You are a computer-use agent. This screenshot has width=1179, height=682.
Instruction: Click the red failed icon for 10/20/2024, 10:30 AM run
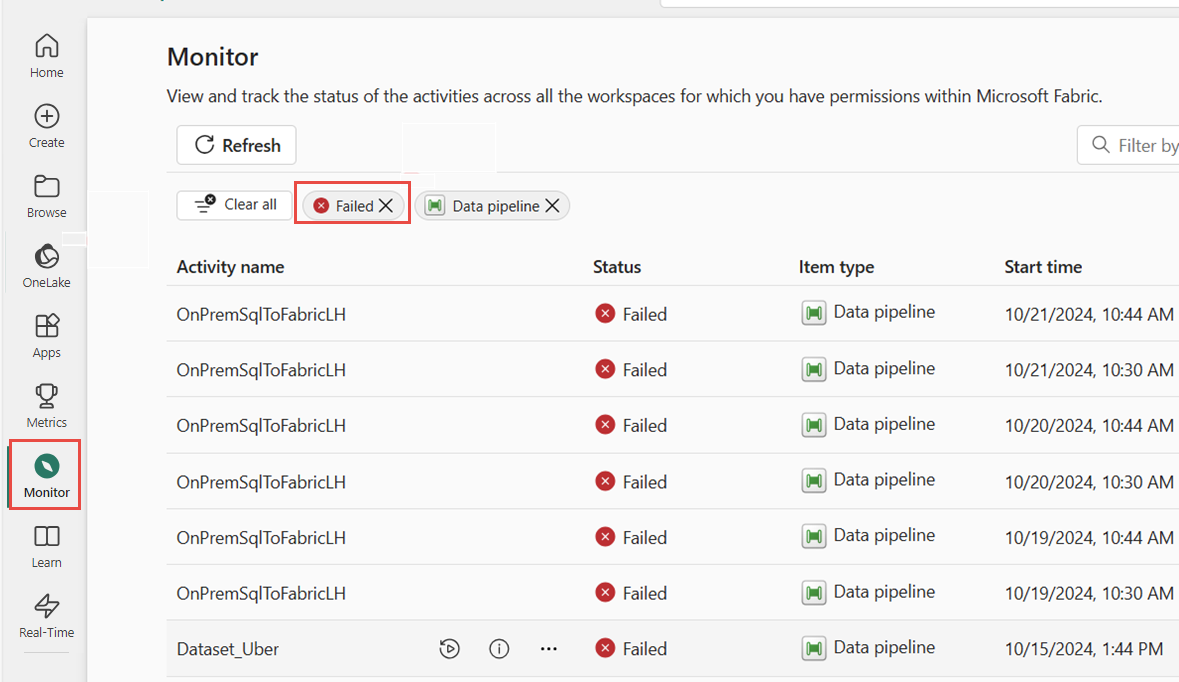point(605,481)
